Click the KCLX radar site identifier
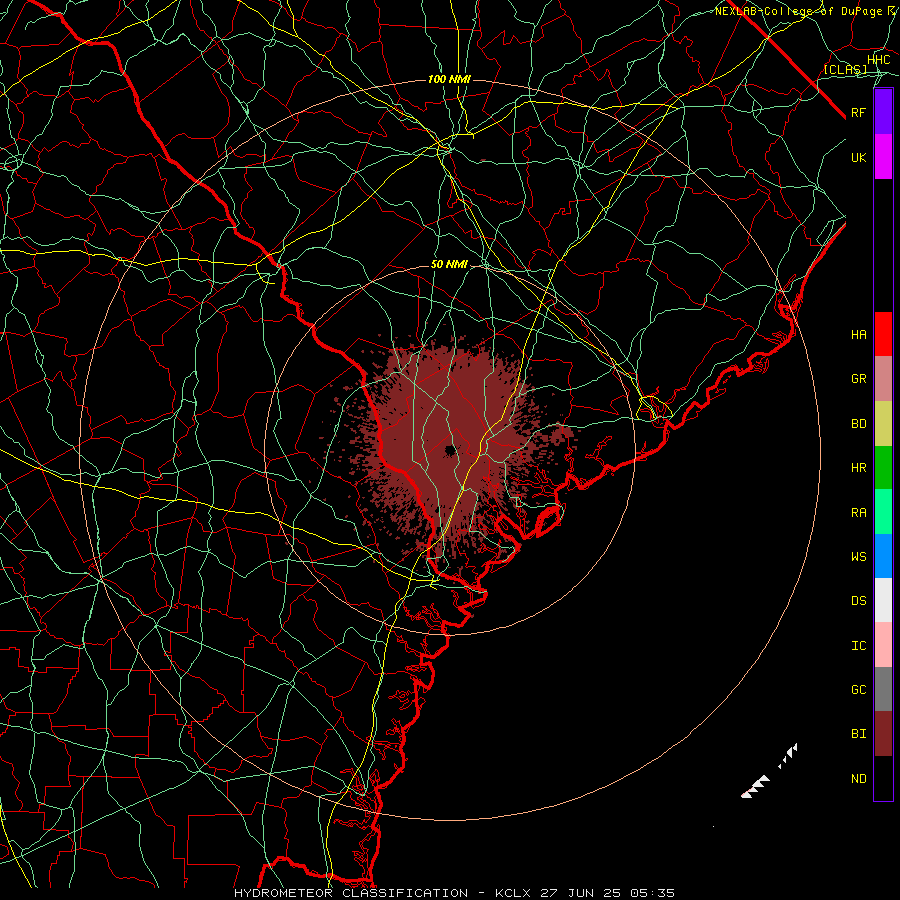 point(513,893)
